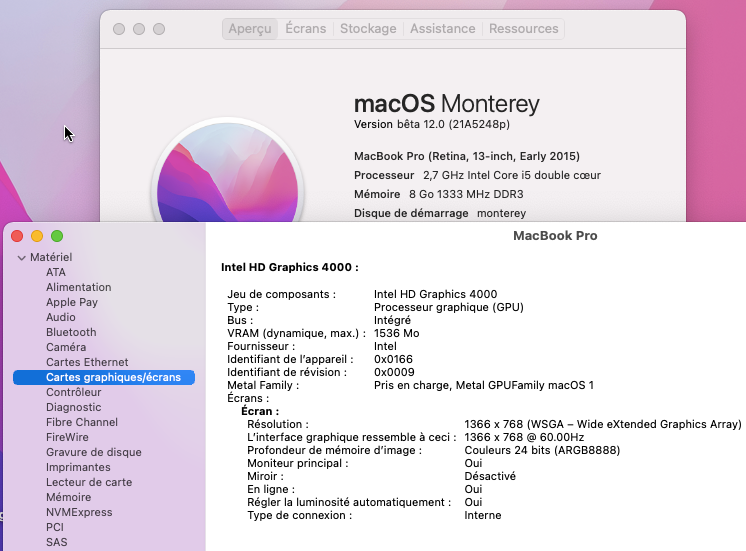Select ATA in the sidebar

[56, 272]
